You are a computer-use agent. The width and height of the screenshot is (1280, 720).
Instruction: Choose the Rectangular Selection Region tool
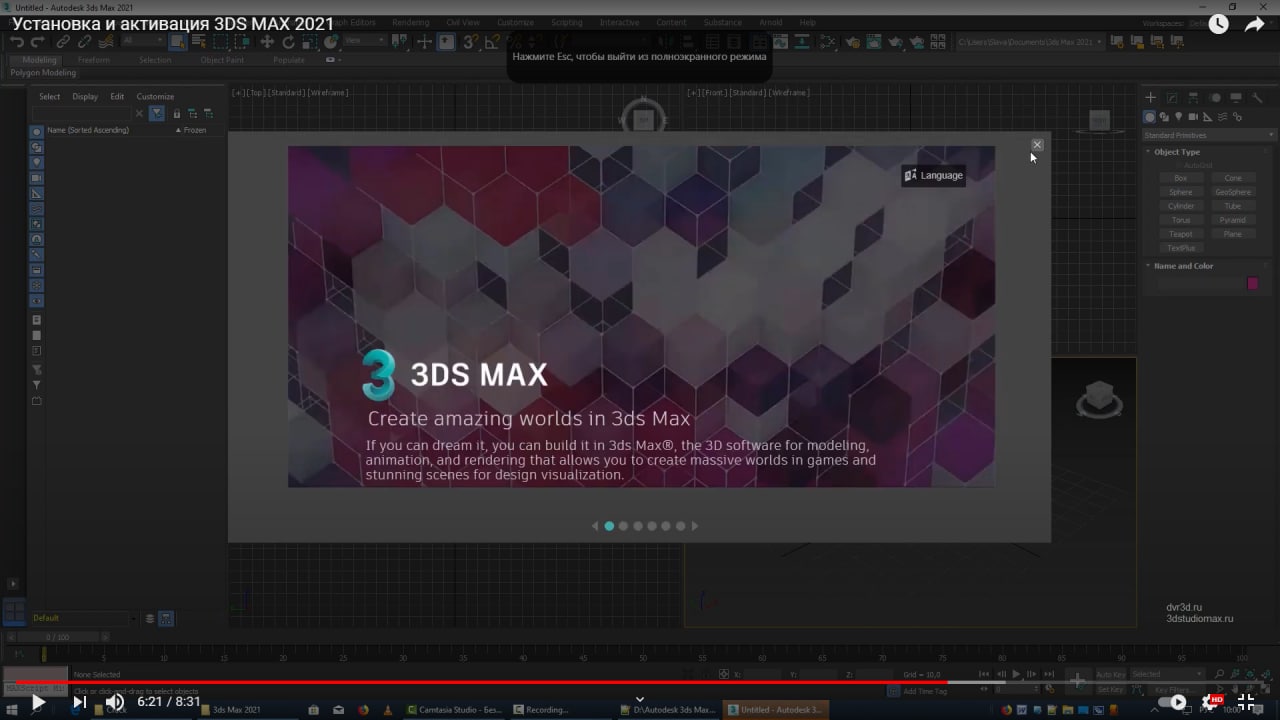point(220,42)
